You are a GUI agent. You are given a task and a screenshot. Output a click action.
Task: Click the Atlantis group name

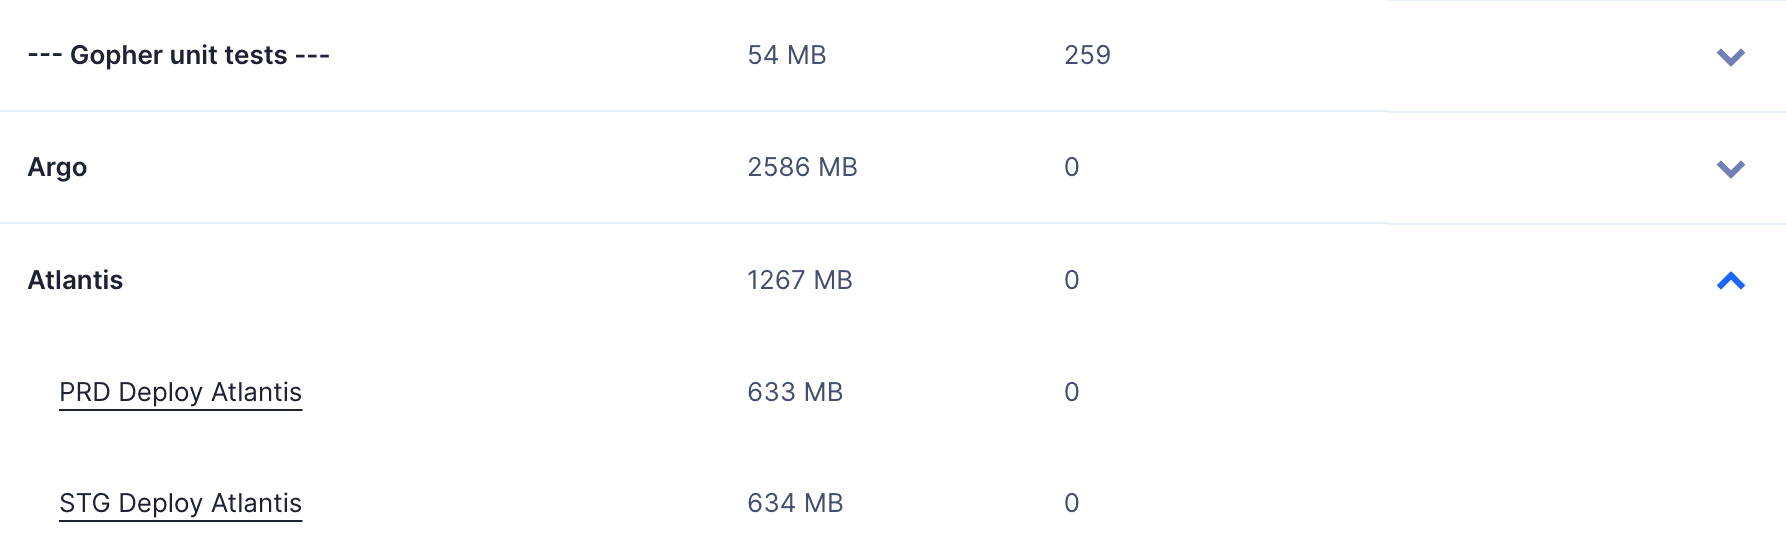75,280
